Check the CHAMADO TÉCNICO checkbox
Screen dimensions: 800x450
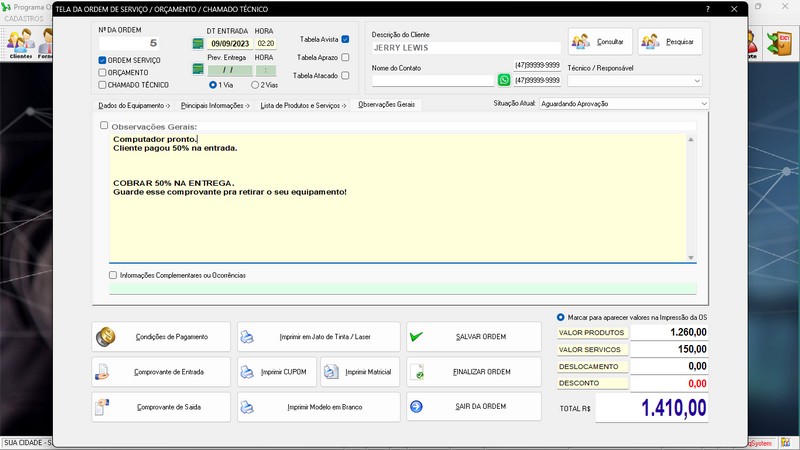tap(102, 85)
